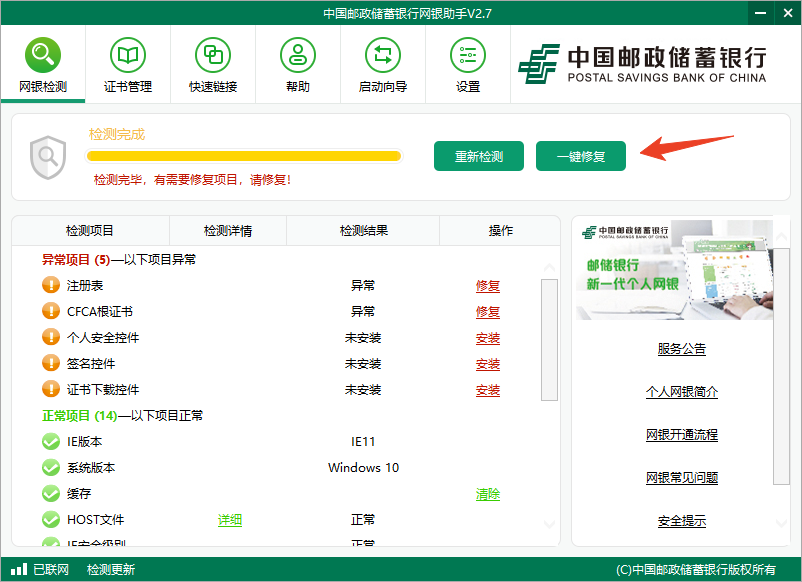Click the warning icon next to CFCA根证书

[51, 311]
